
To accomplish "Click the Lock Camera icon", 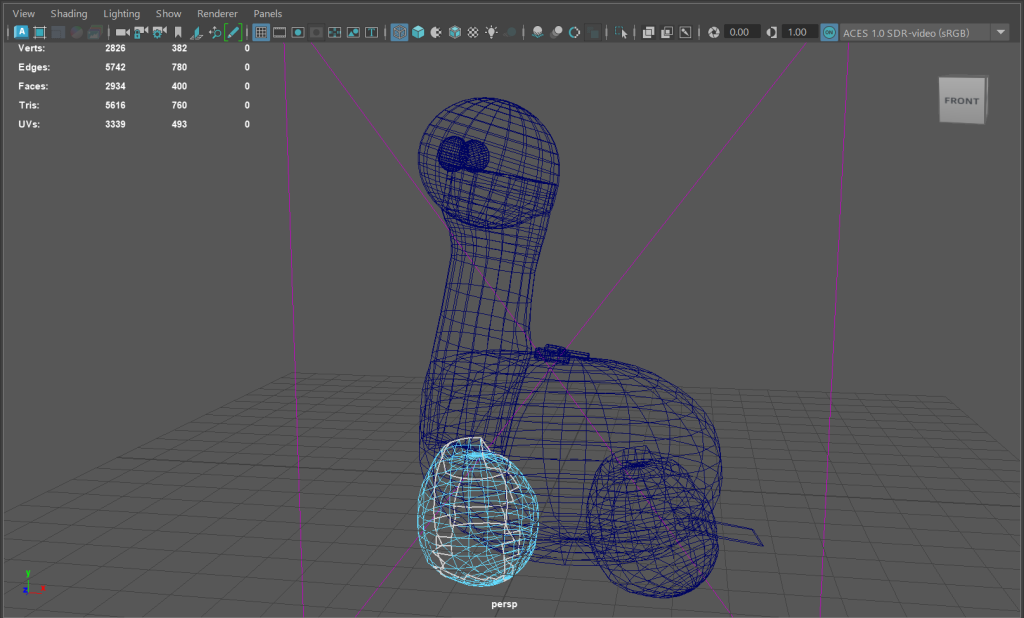I will click(x=141, y=33).
